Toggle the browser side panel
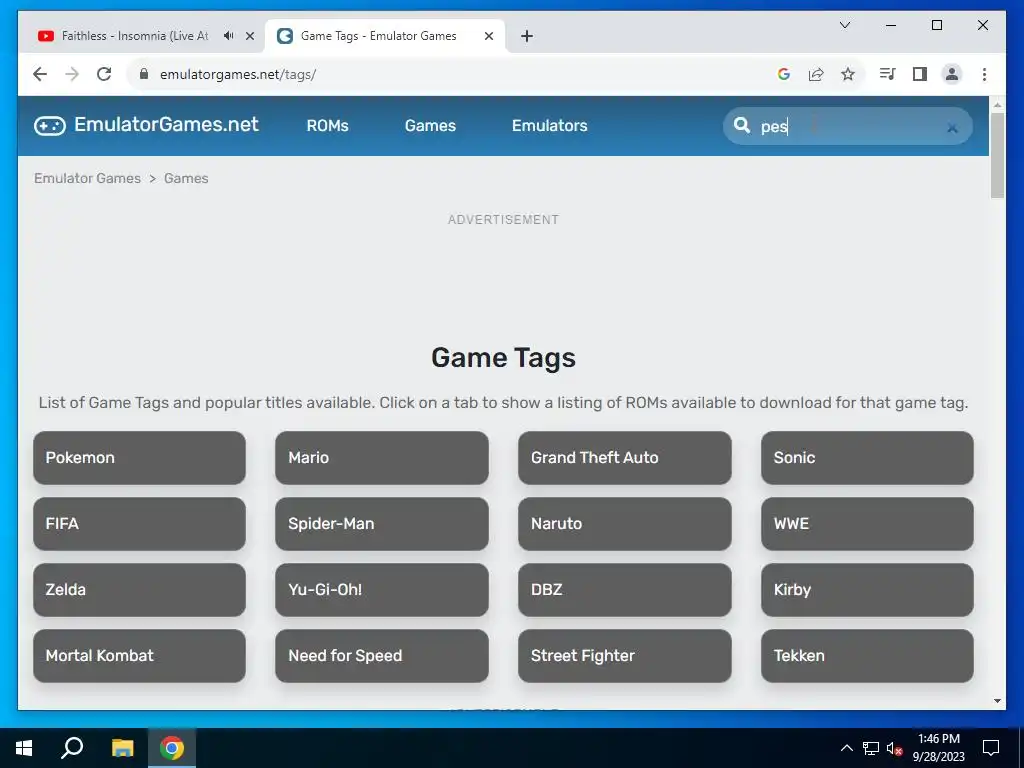 [x=920, y=74]
